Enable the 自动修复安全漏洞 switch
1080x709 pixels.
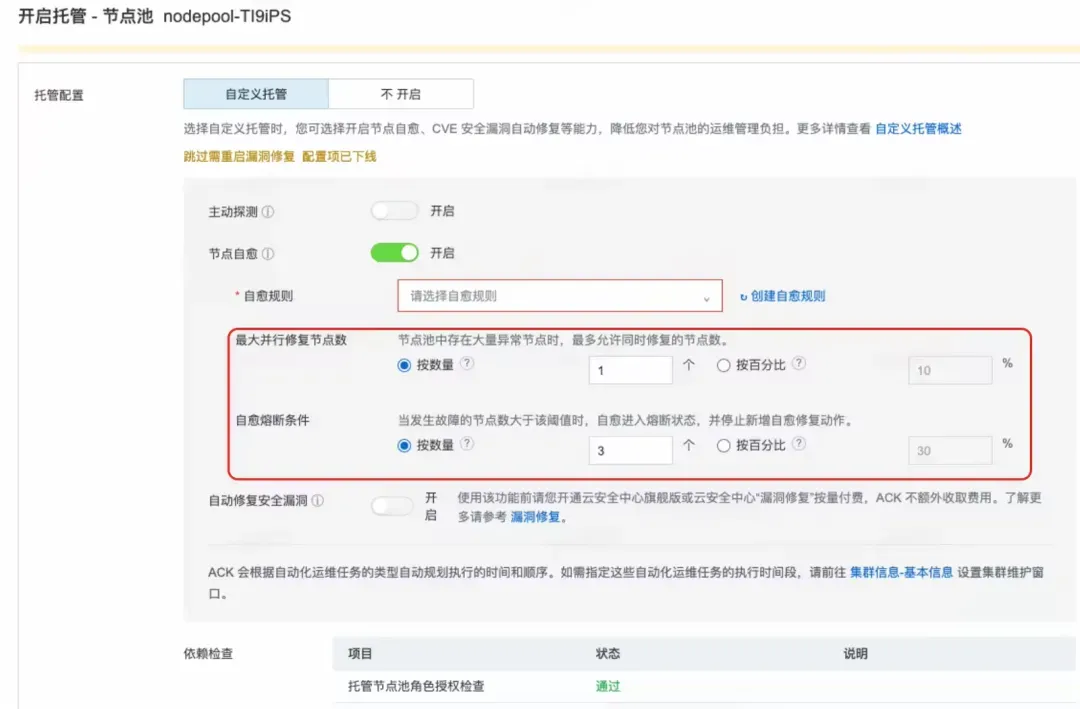(x=392, y=506)
